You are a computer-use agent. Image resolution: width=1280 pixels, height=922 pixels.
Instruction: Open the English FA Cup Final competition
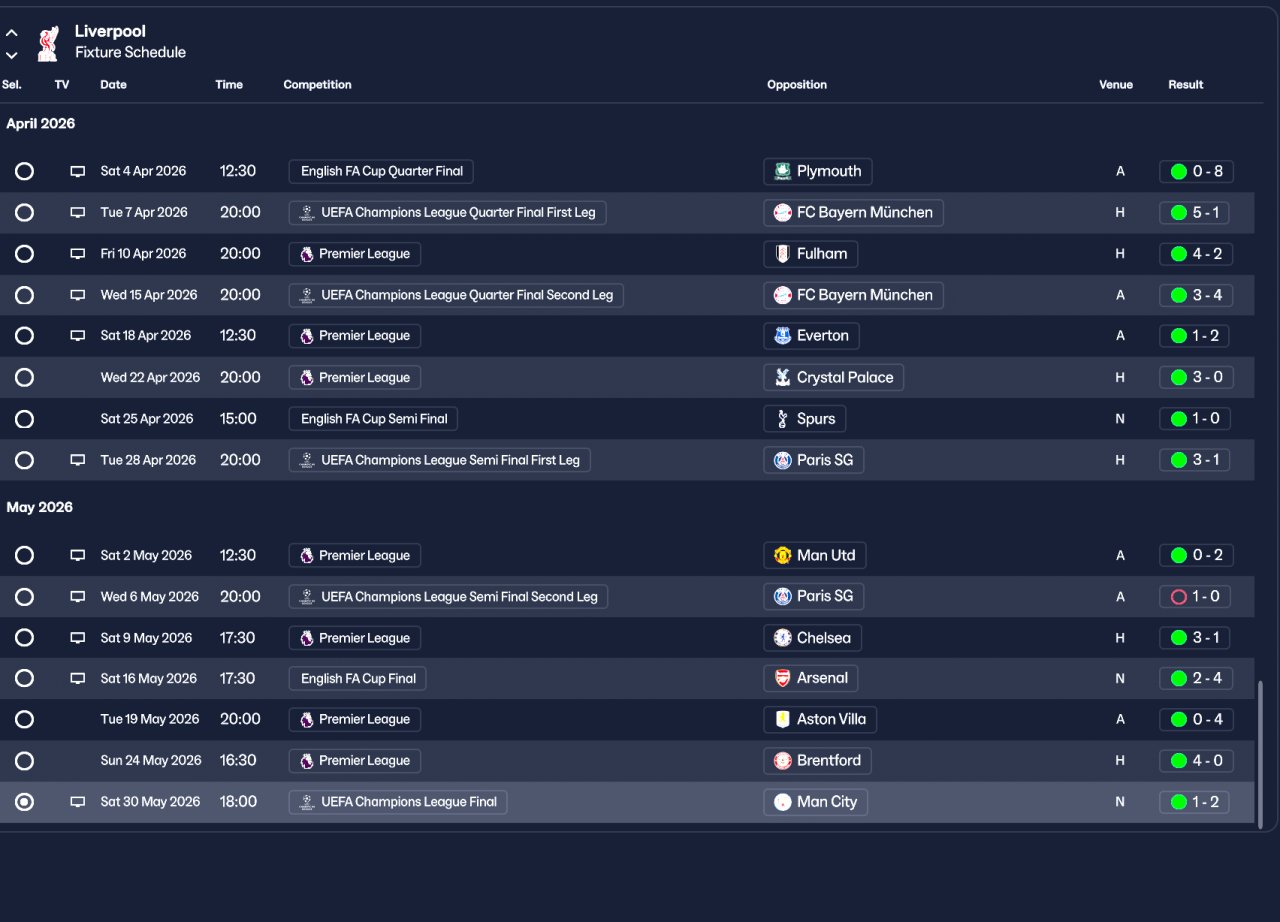pos(358,678)
